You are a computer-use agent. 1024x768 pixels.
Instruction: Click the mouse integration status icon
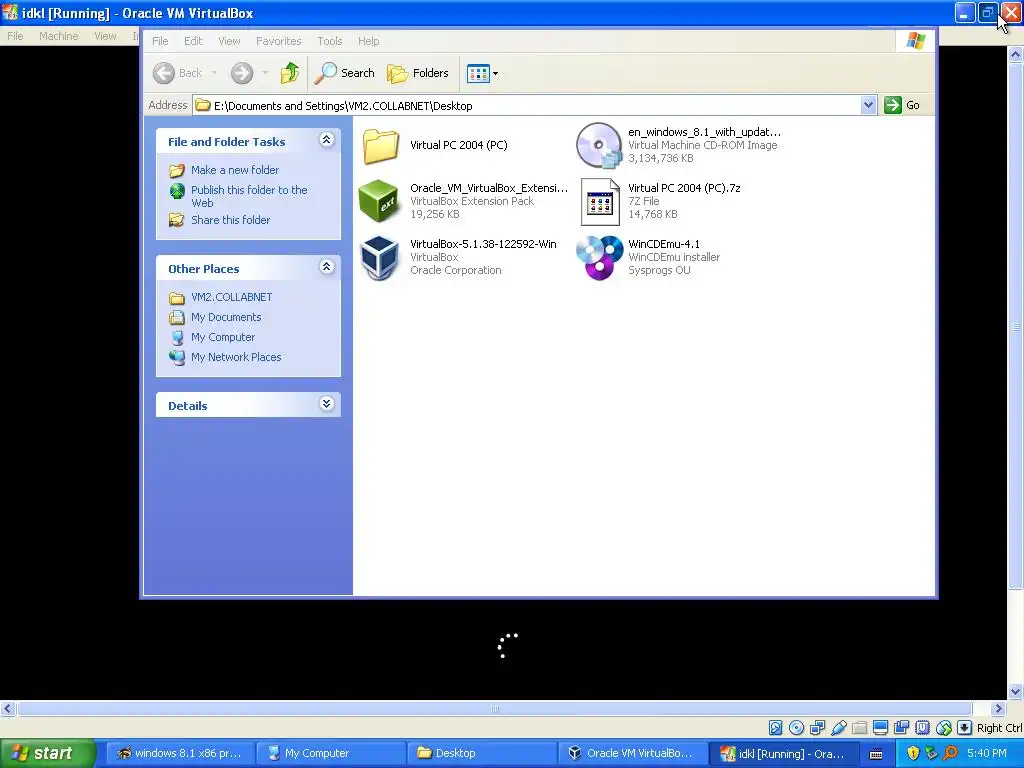pyautogui.click(x=944, y=728)
